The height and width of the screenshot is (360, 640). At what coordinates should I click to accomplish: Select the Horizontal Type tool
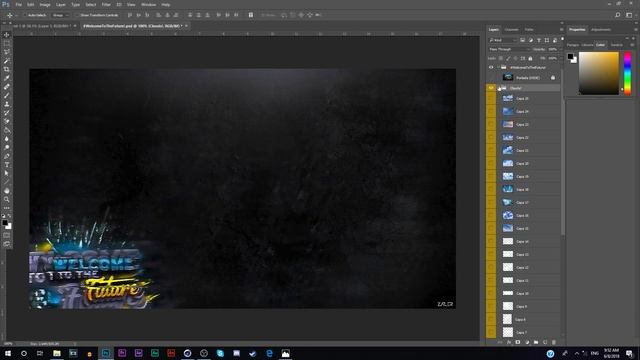[x=7, y=165]
